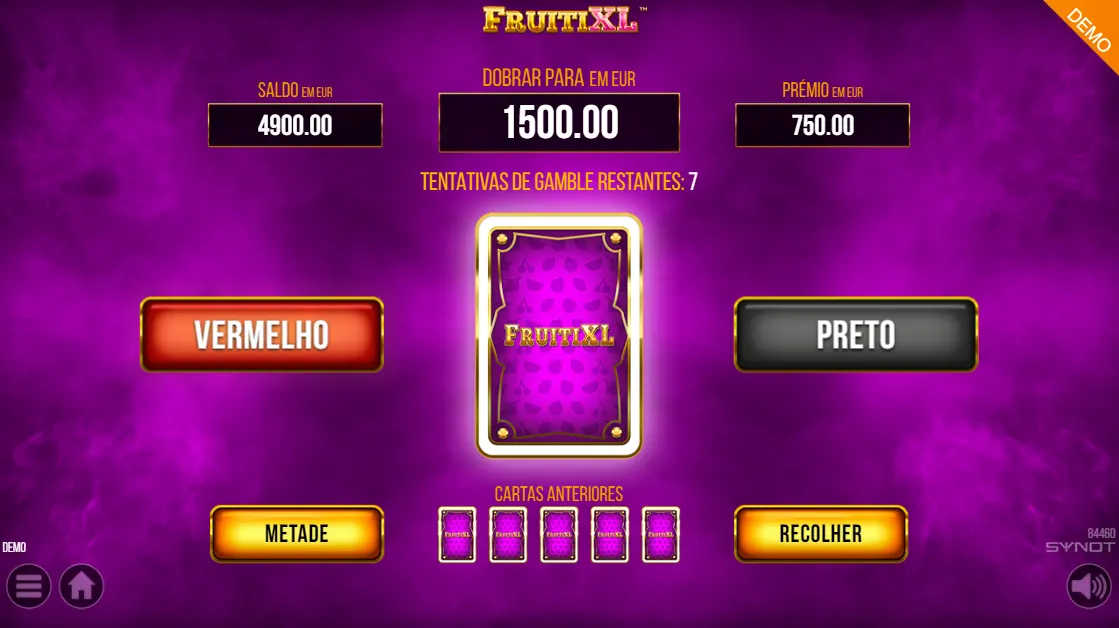This screenshot has height=628, width=1119.
Task: Select the fourth previous card thumbnail
Action: [610, 535]
